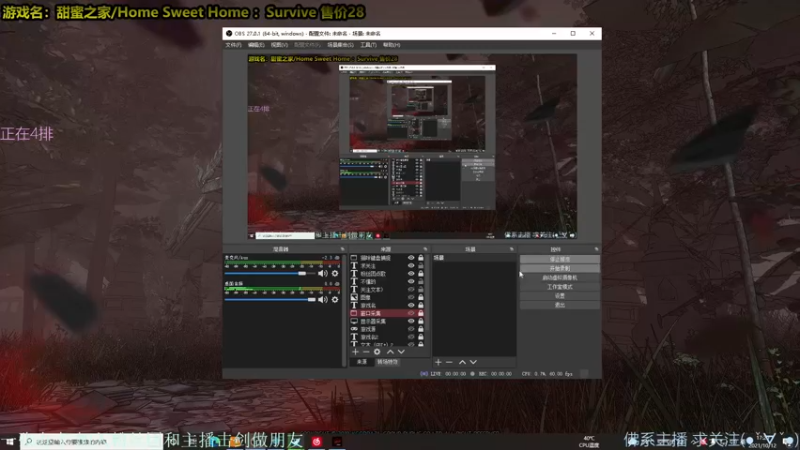Click 开始录制 start recording button
This screenshot has width=800, height=450.
(560, 268)
